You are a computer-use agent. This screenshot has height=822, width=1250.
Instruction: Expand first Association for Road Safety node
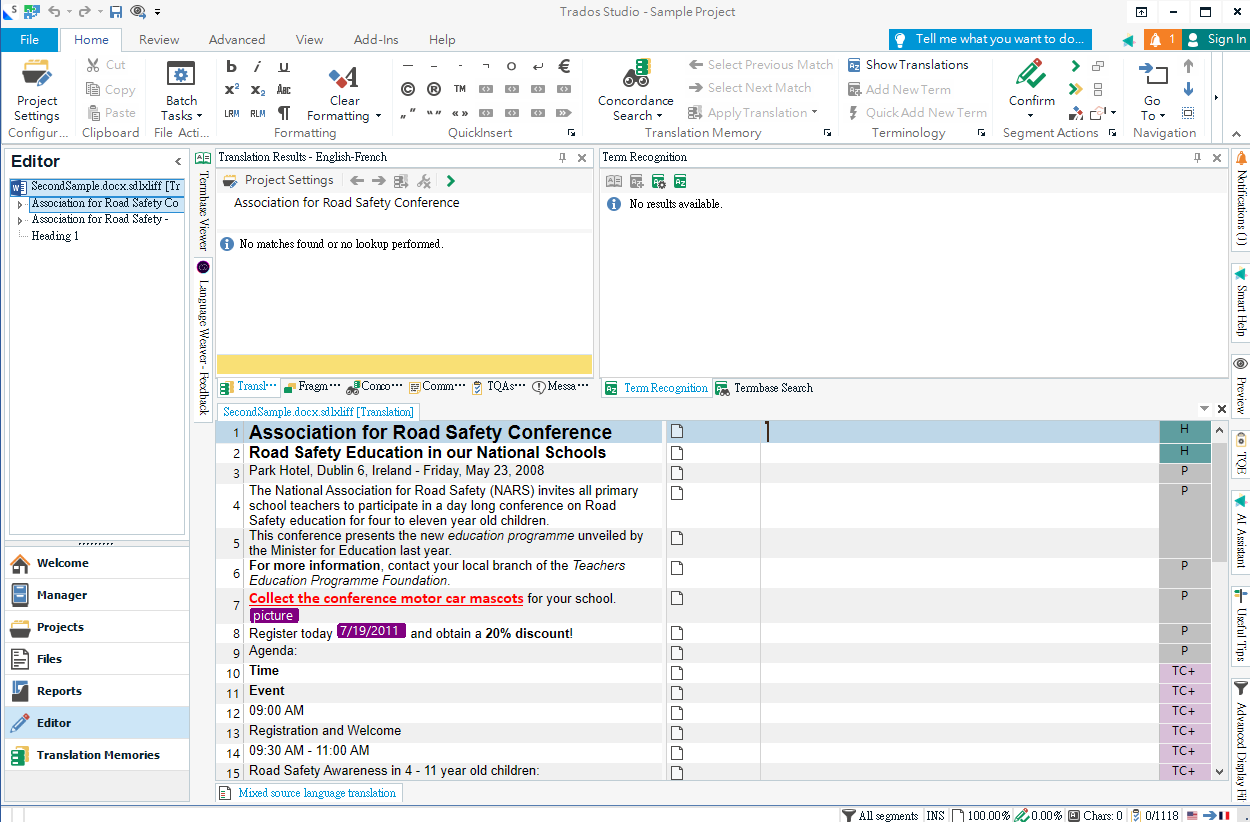(x=20, y=204)
